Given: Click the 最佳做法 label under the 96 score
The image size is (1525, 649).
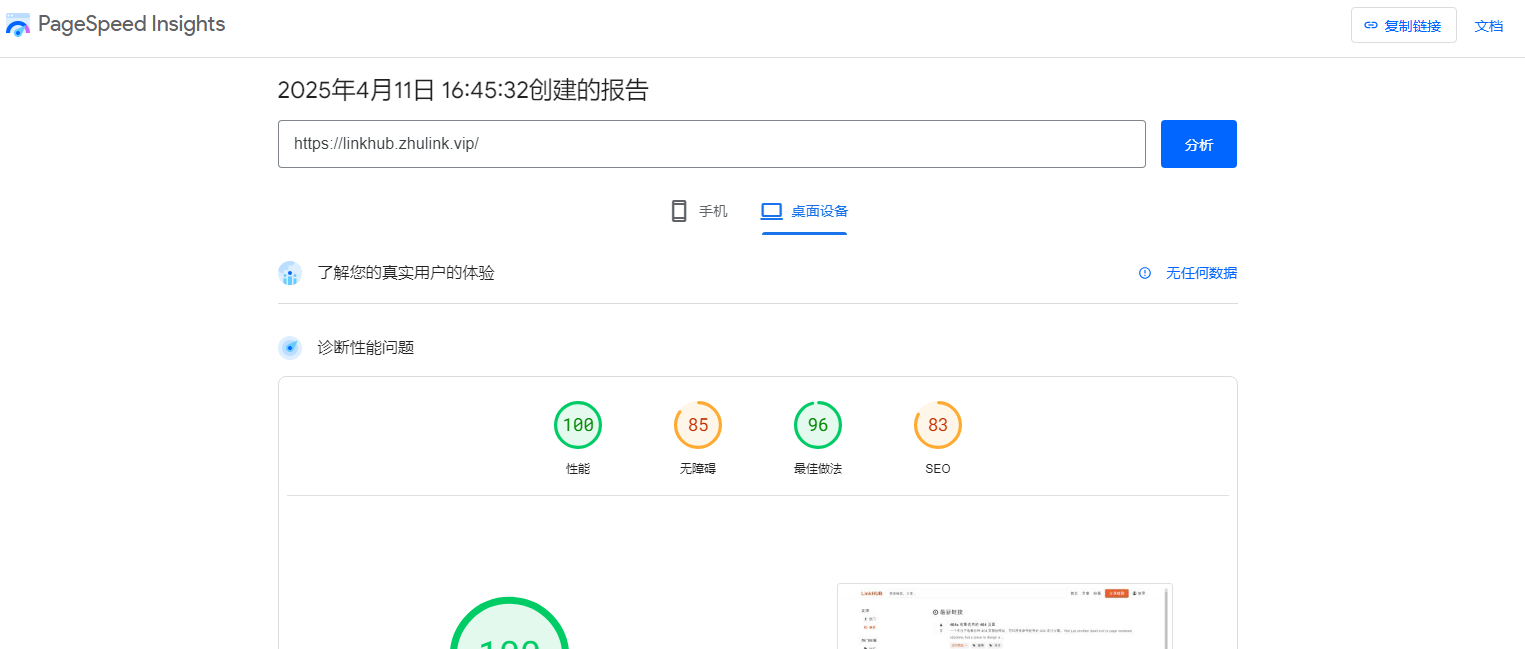Looking at the screenshot, I should [818, 468].
